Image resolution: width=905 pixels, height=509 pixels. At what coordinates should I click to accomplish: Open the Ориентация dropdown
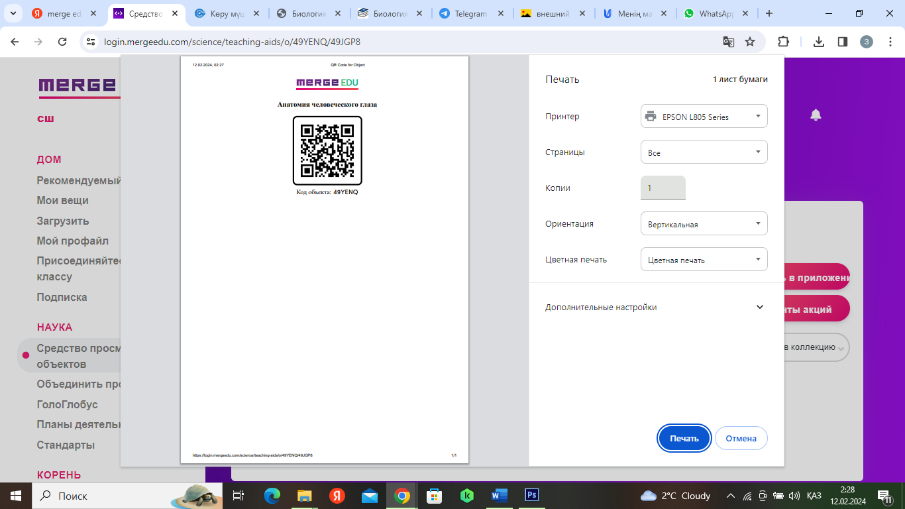[704, 224]
